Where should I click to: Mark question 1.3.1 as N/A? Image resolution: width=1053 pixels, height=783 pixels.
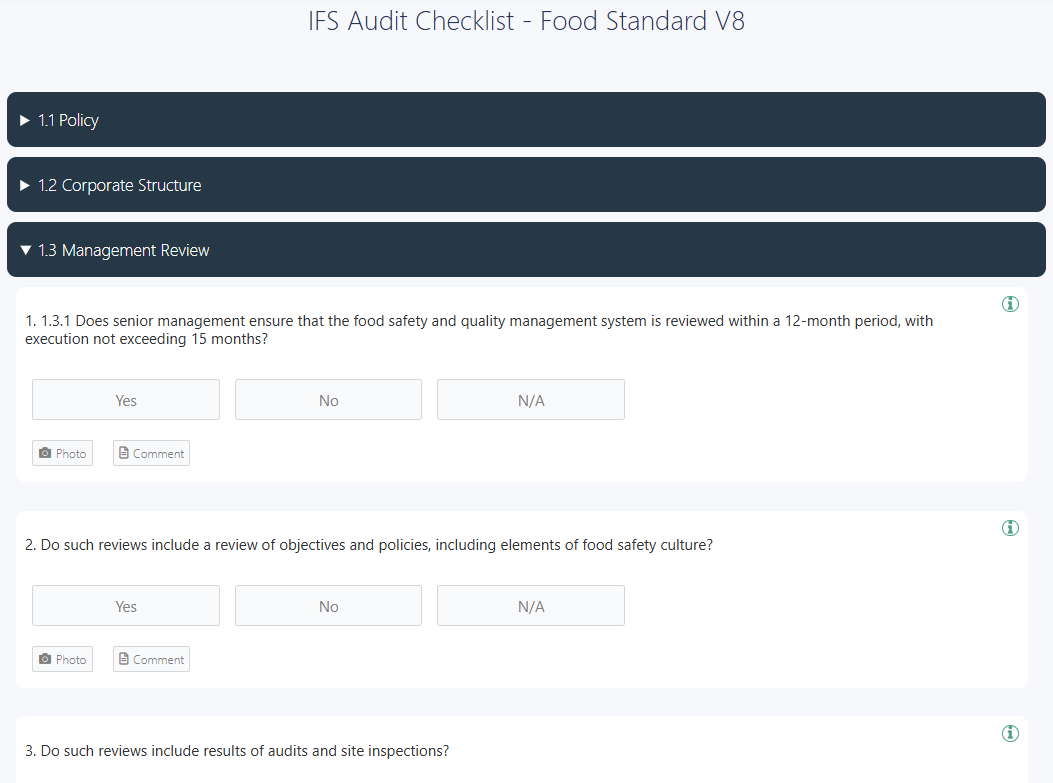click(x=530, y=399)
